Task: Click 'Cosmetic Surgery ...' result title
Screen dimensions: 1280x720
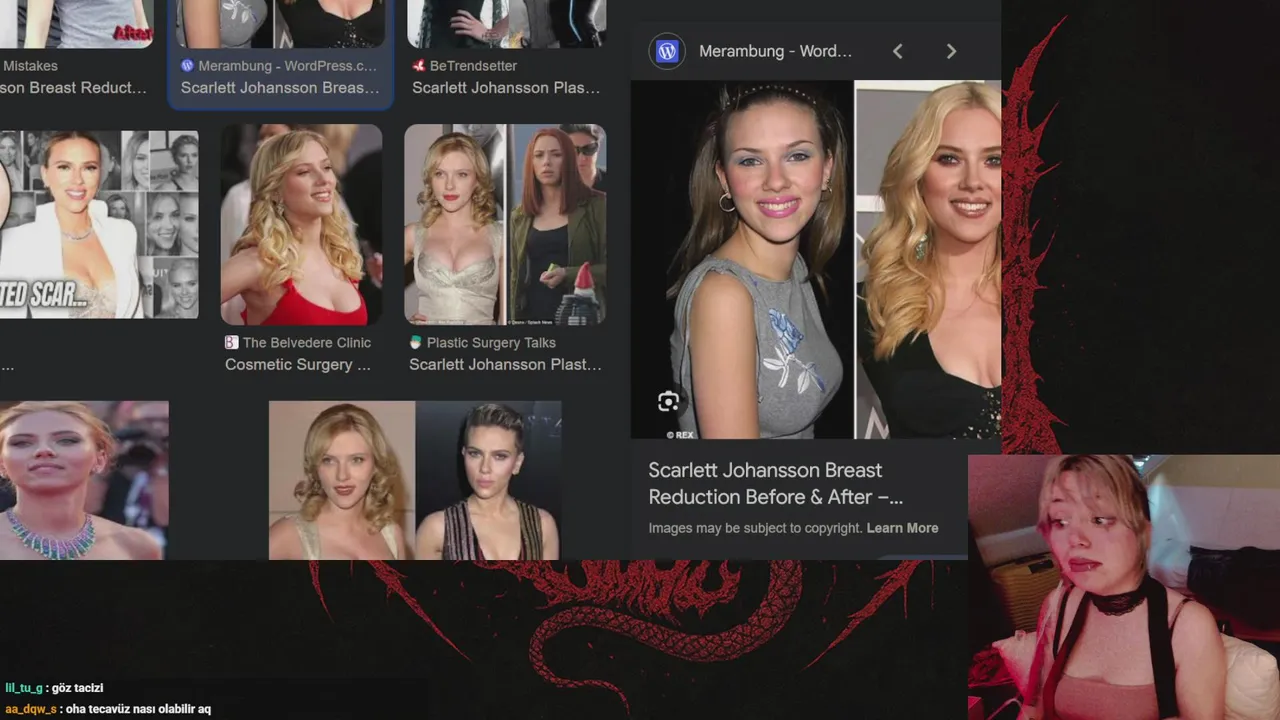Action: pyautogui.click(x=298, y=365)
